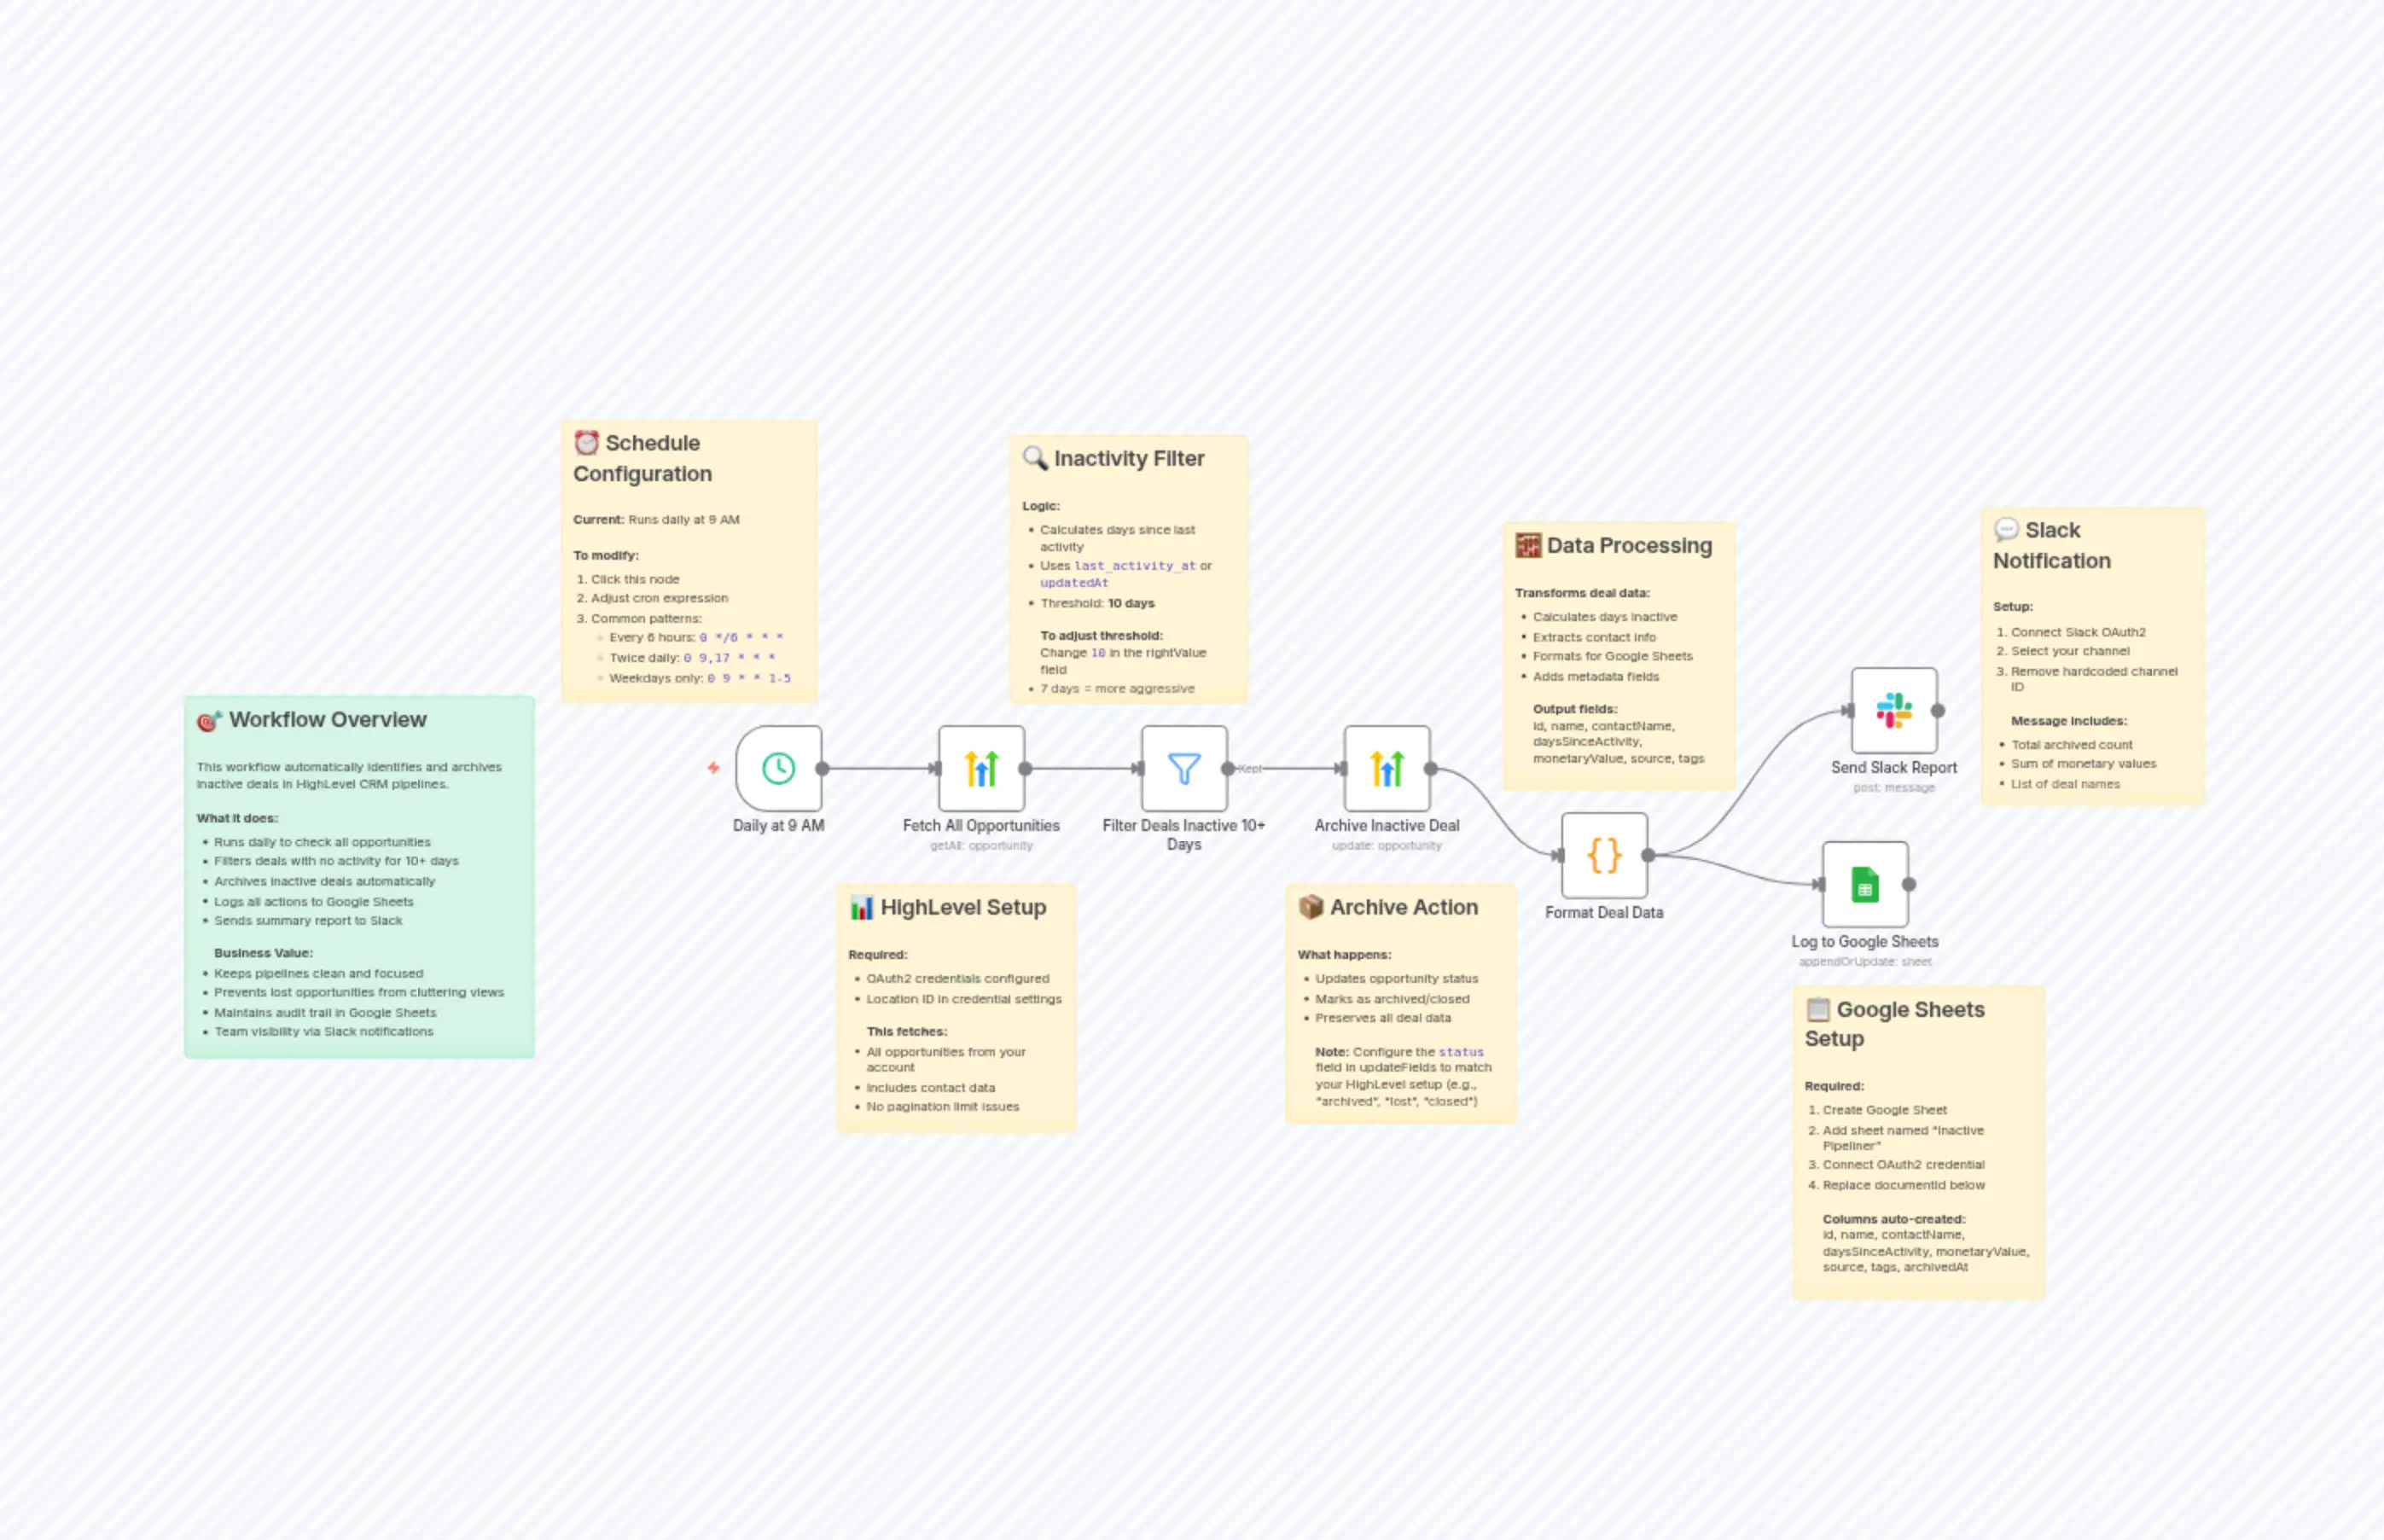Select the Slack logo in Send Slack Report

point(1894,710)
